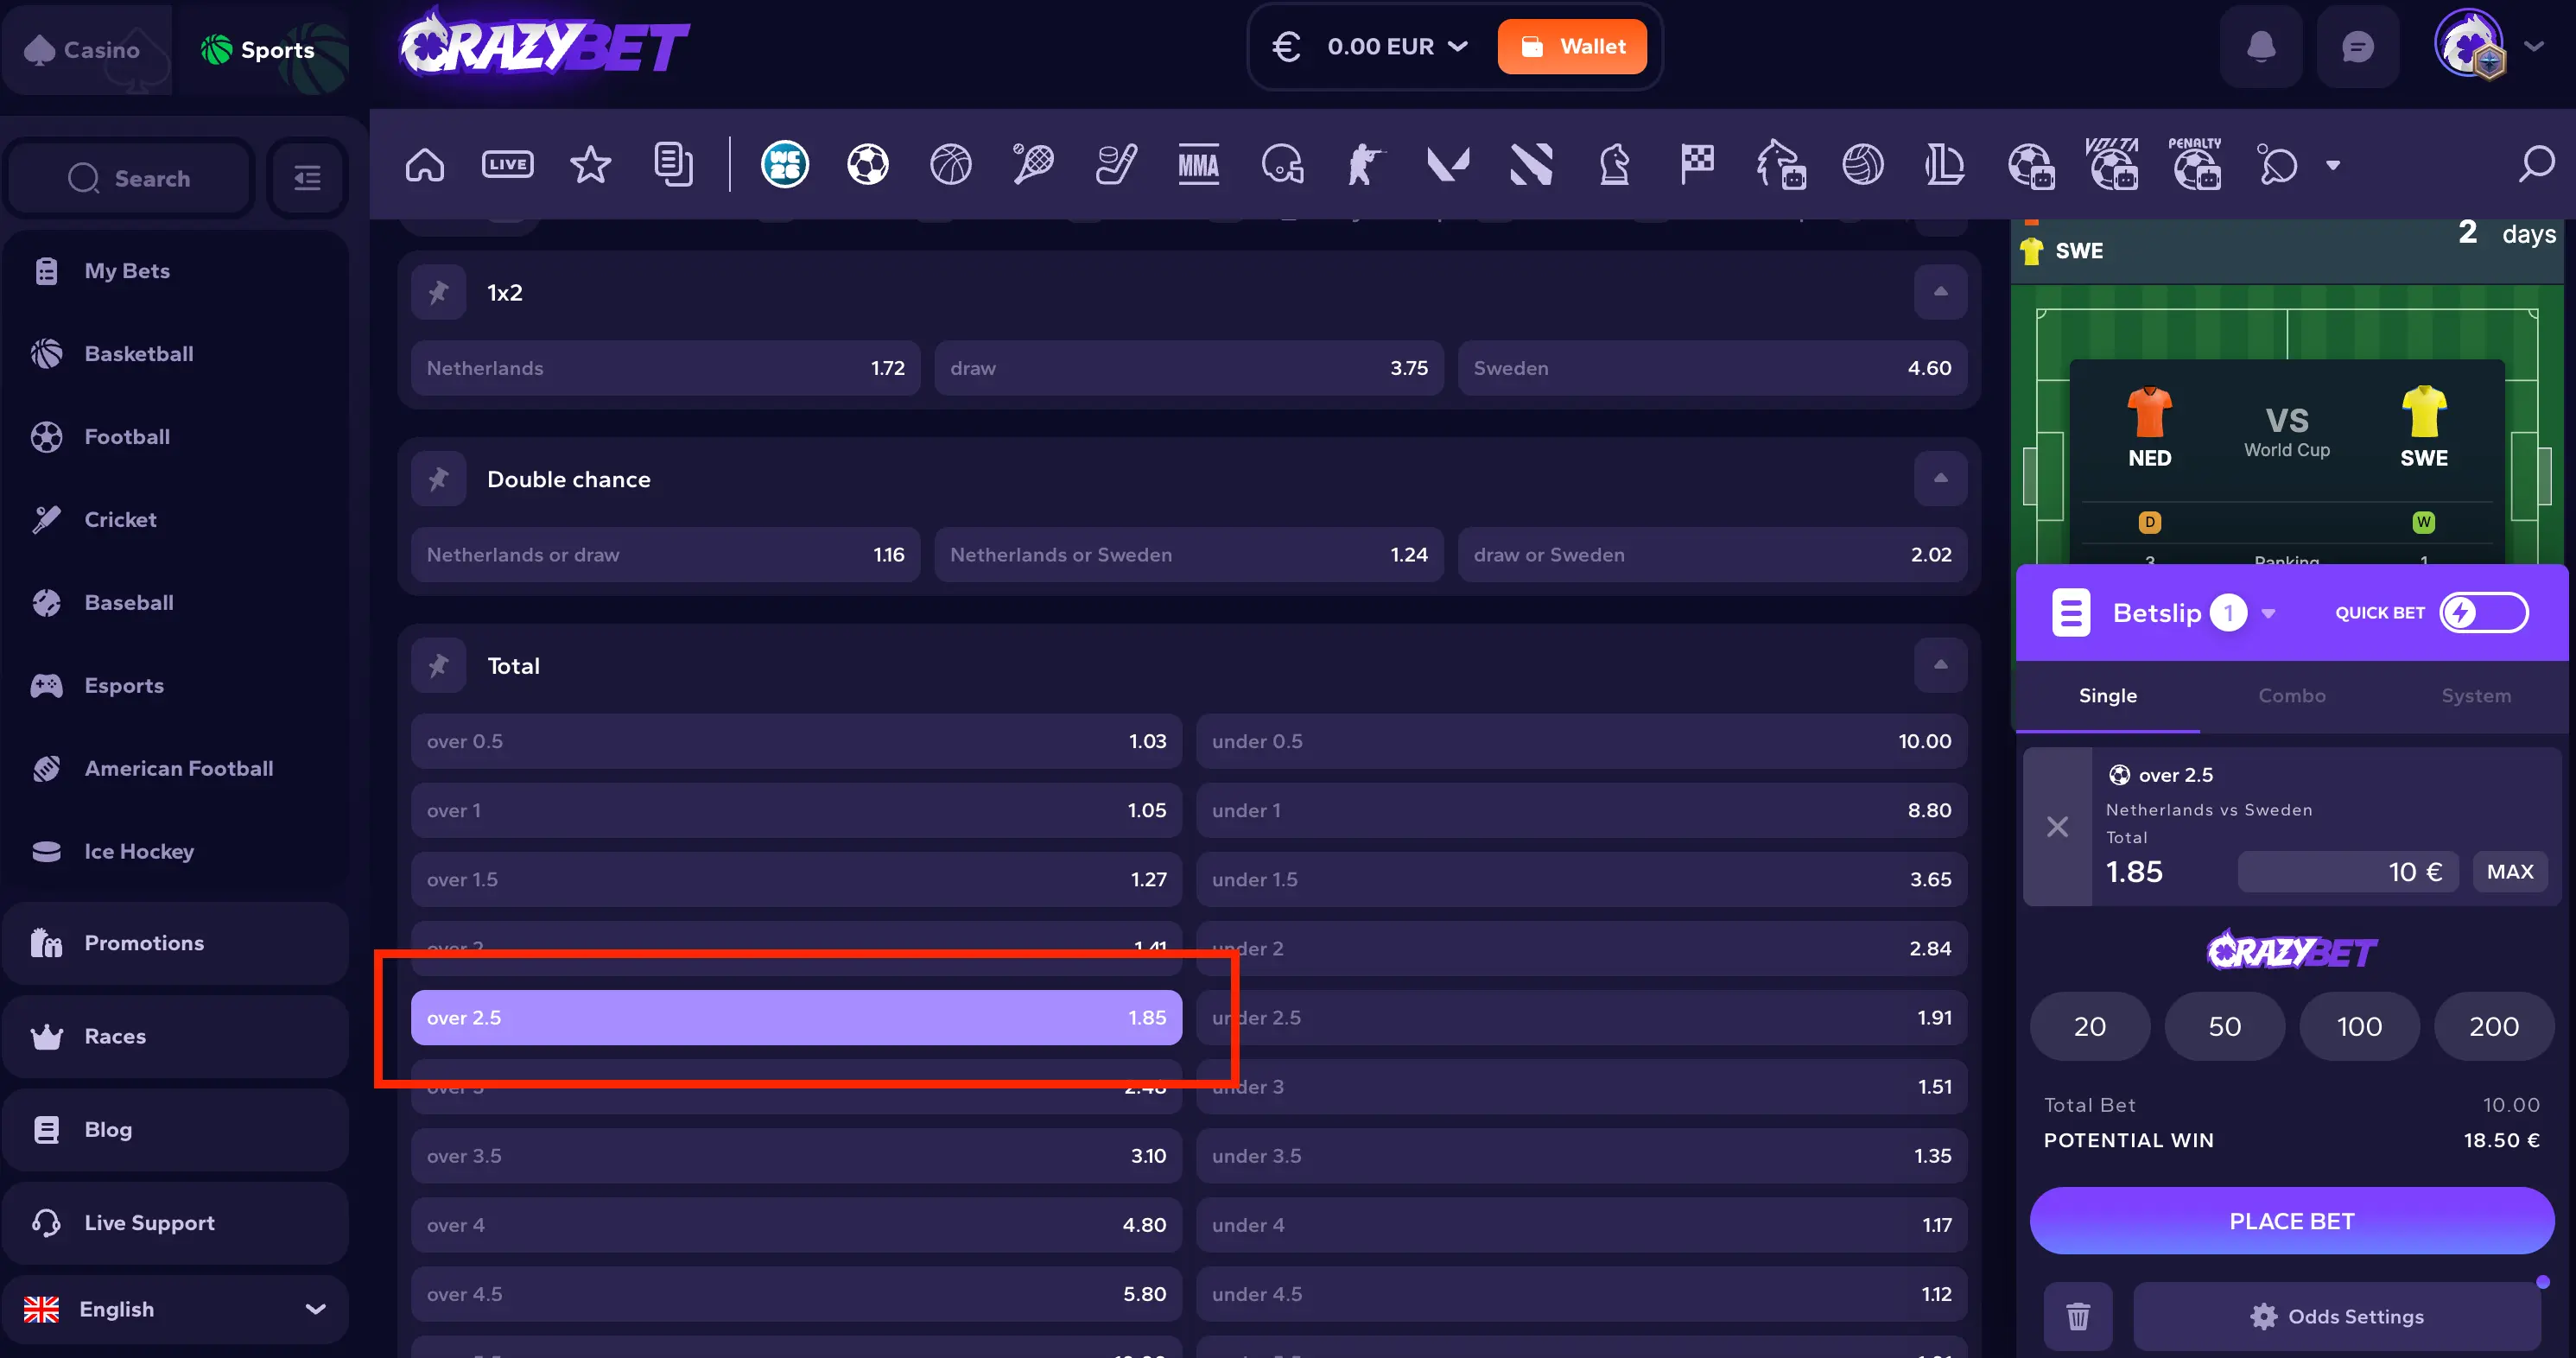Open the LIVE events icon
This screenshot has width=2576, height=1358.
[508, 164]
